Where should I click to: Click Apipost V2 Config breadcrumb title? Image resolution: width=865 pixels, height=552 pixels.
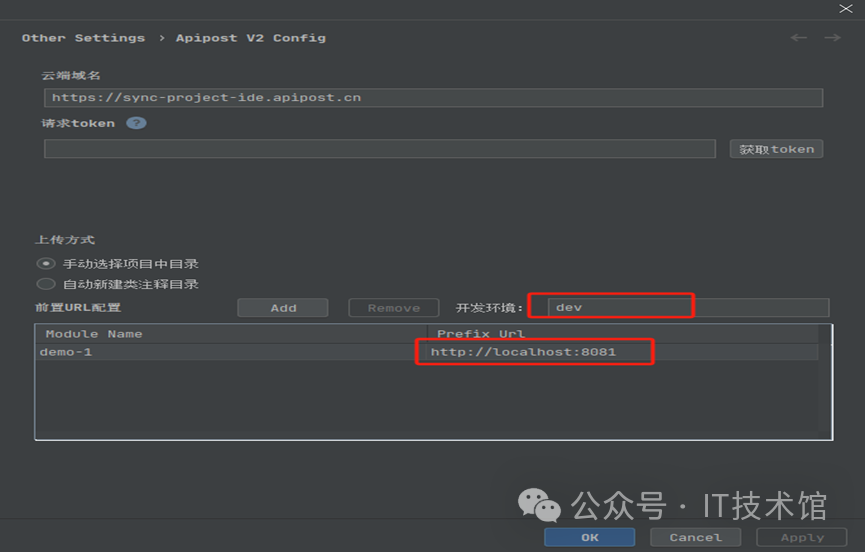click(250, 38)
